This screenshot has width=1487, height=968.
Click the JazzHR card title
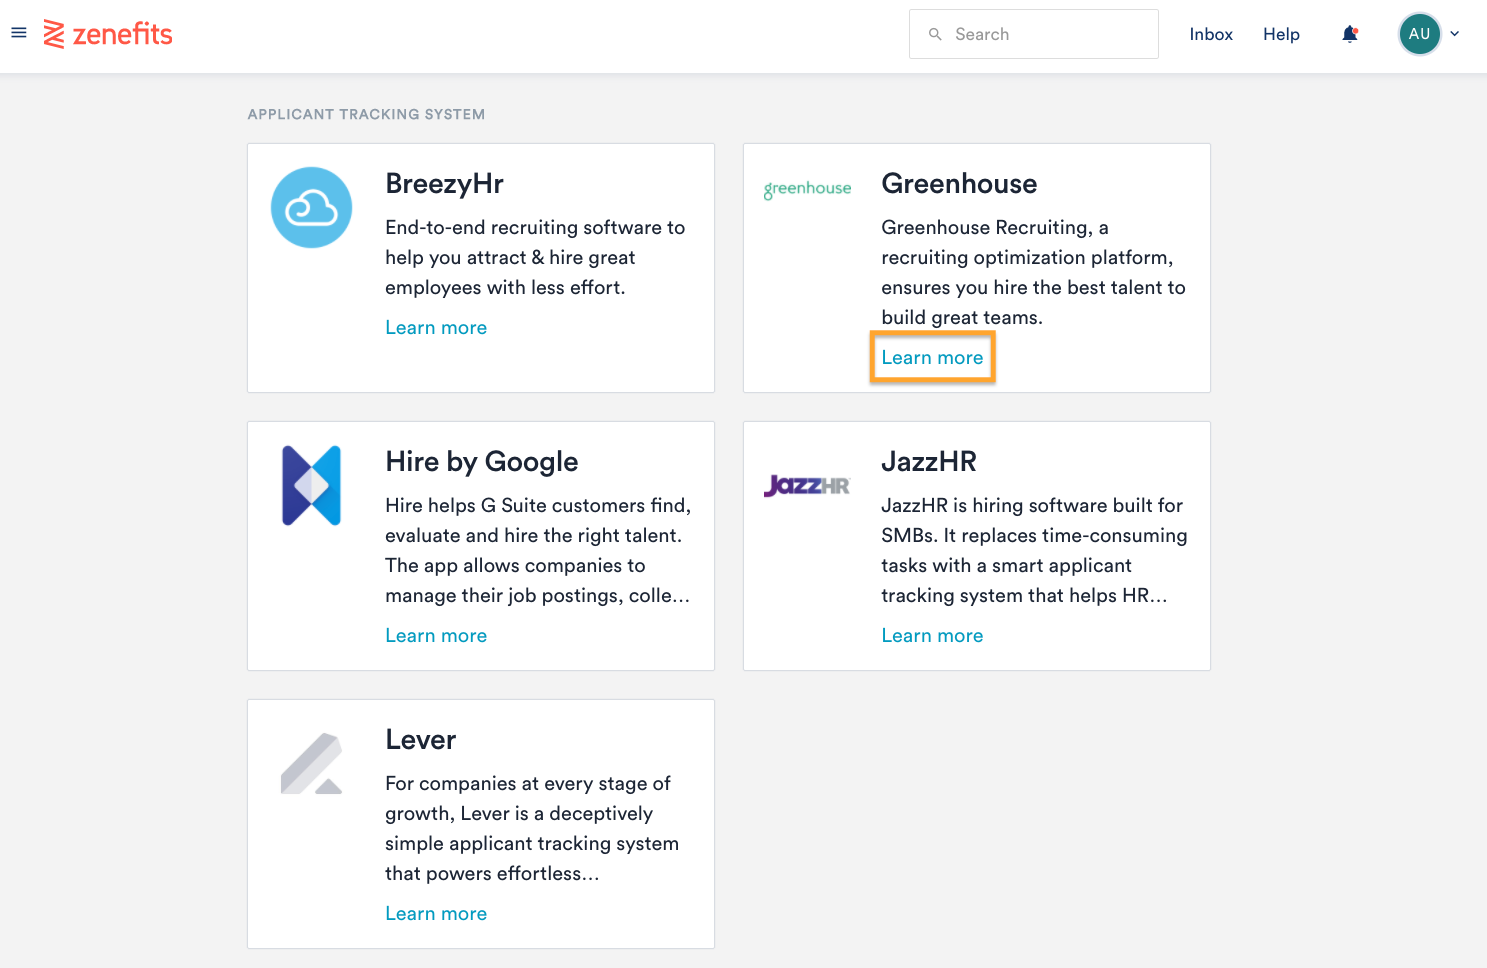[929, 462]
